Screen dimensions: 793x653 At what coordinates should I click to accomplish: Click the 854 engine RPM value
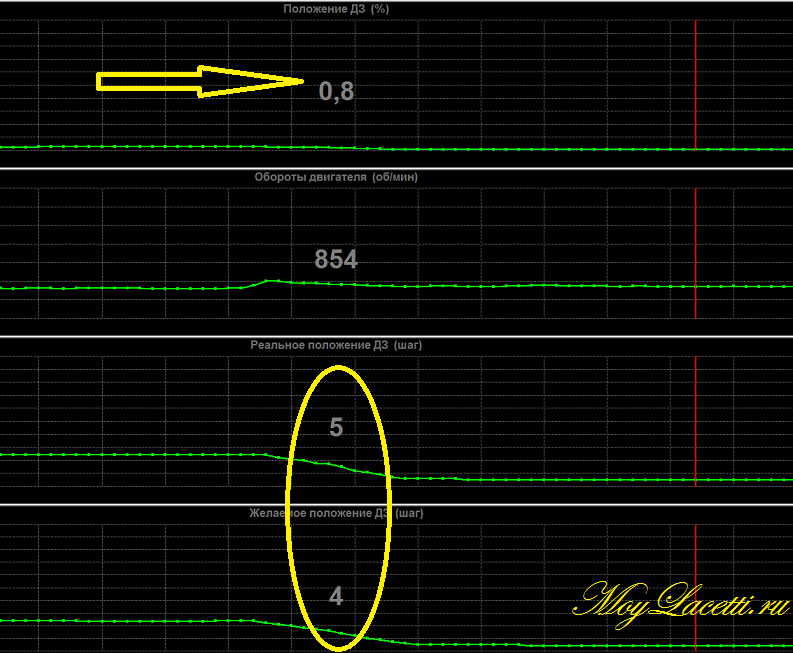click(336, 260)
